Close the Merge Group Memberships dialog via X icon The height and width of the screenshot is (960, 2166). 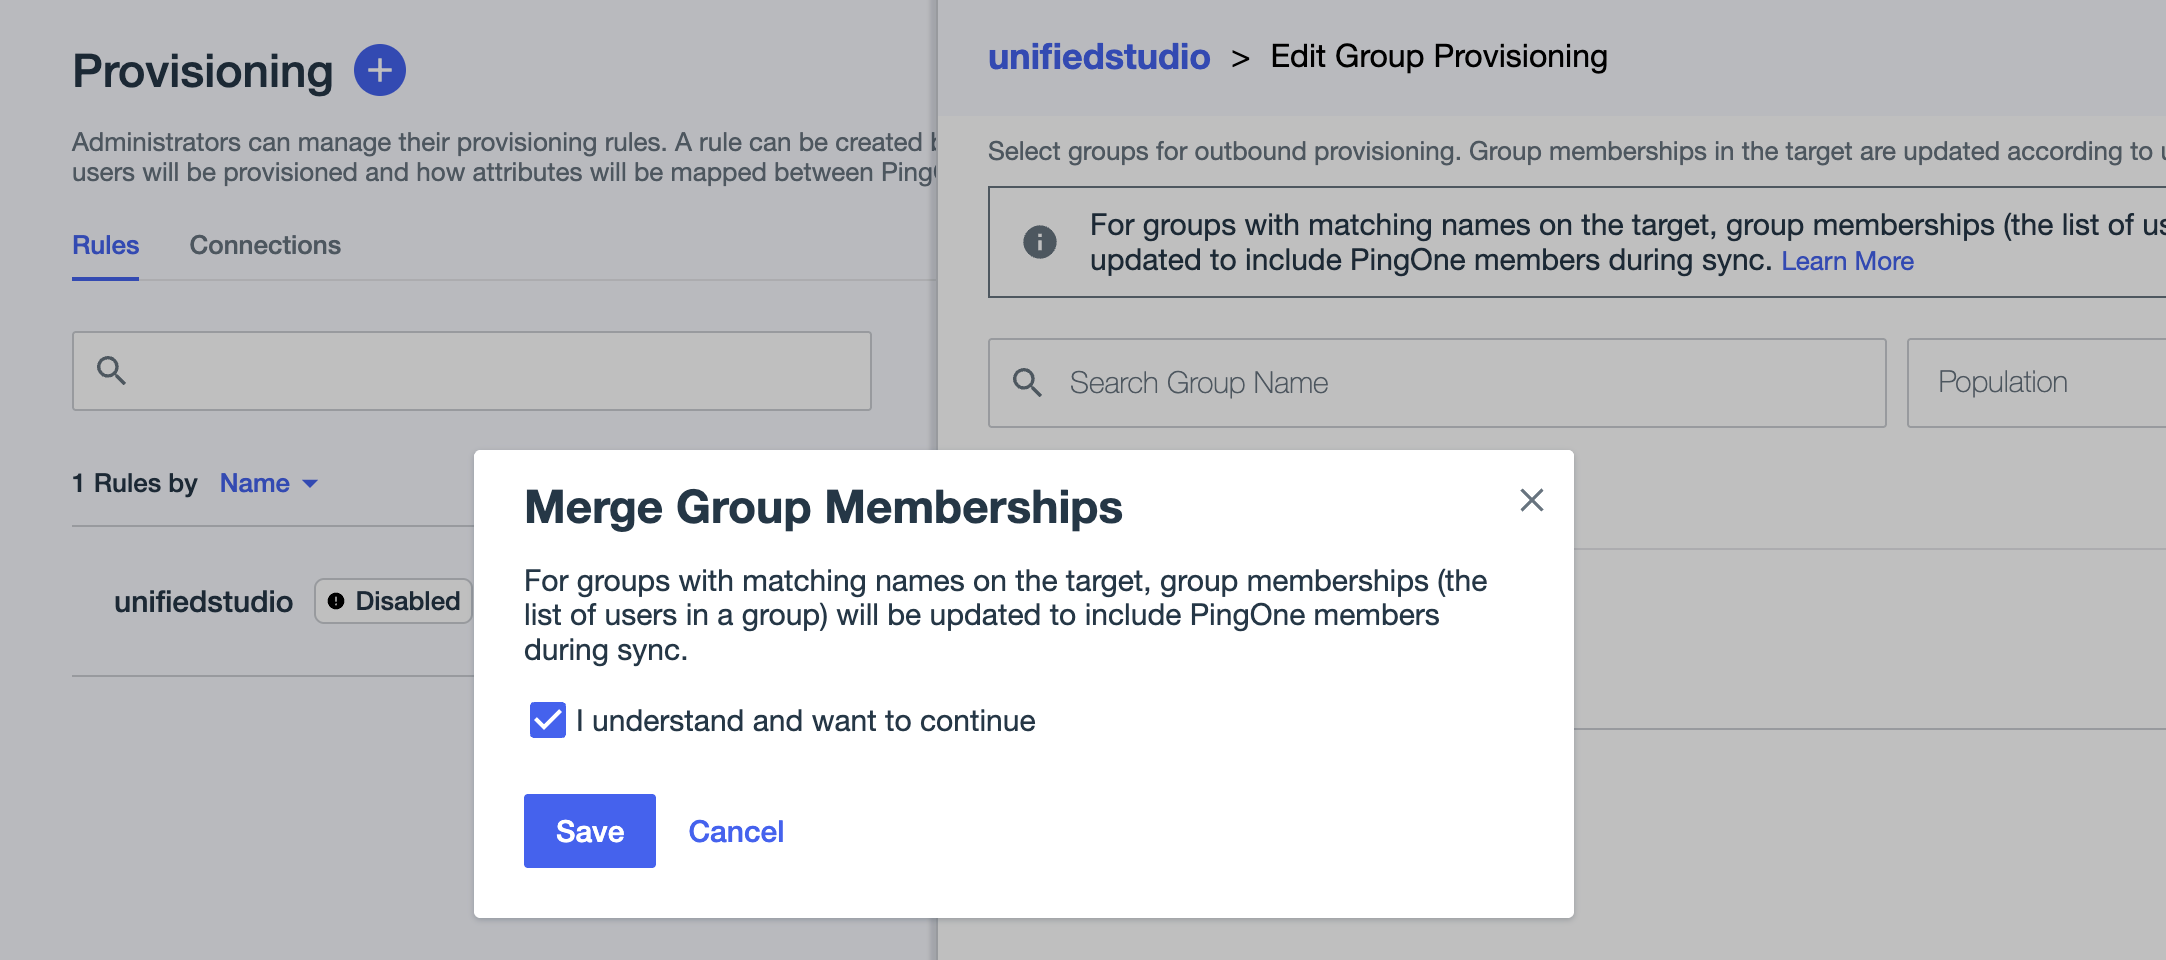pyautogui.click(x=1532, y=501)
